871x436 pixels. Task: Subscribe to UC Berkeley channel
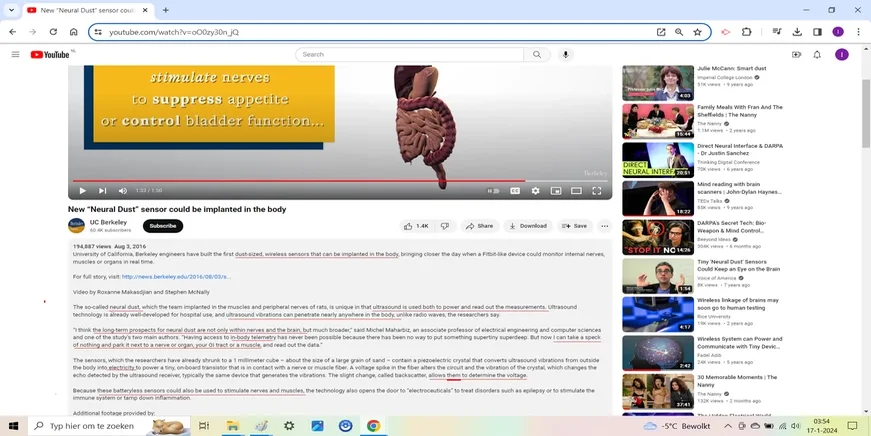click(163, 226)
